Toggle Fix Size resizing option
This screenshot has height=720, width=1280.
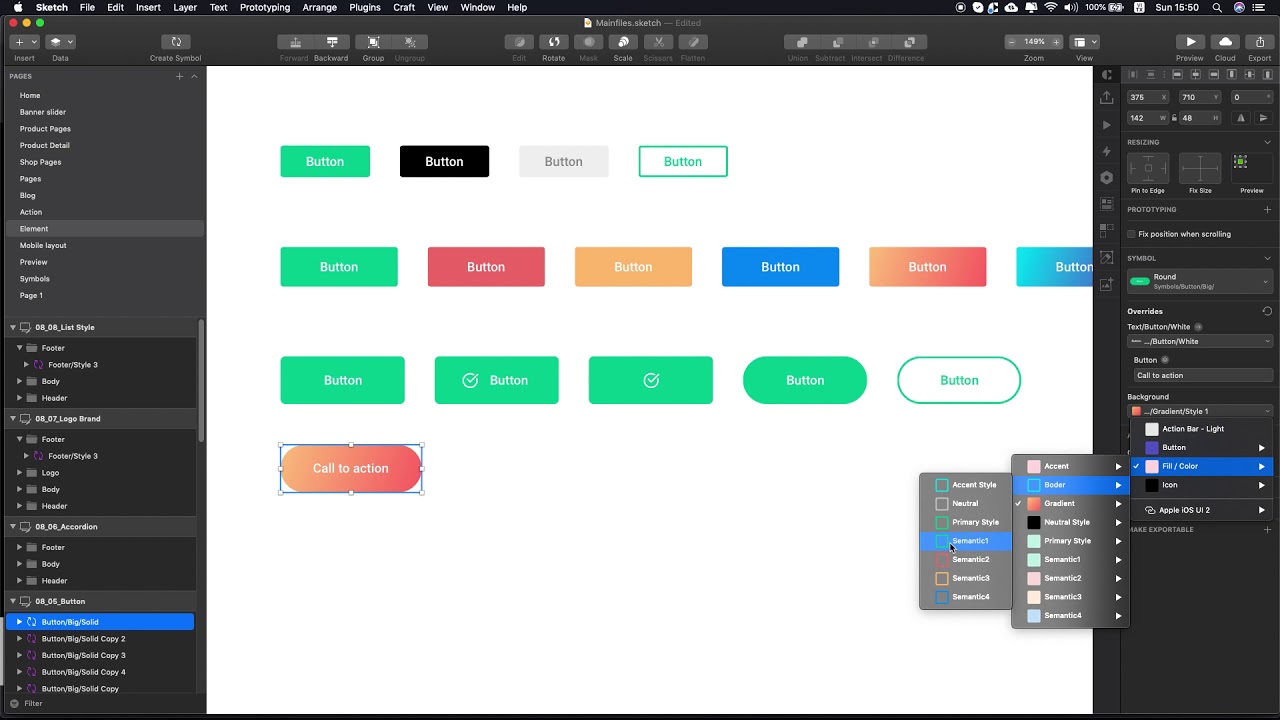pos(1200,168)
